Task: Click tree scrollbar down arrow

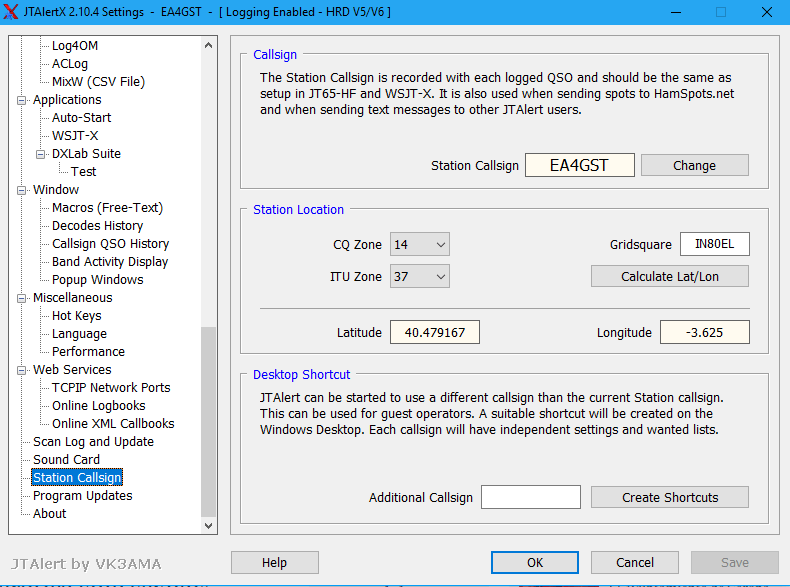Action: coord(209,526)
